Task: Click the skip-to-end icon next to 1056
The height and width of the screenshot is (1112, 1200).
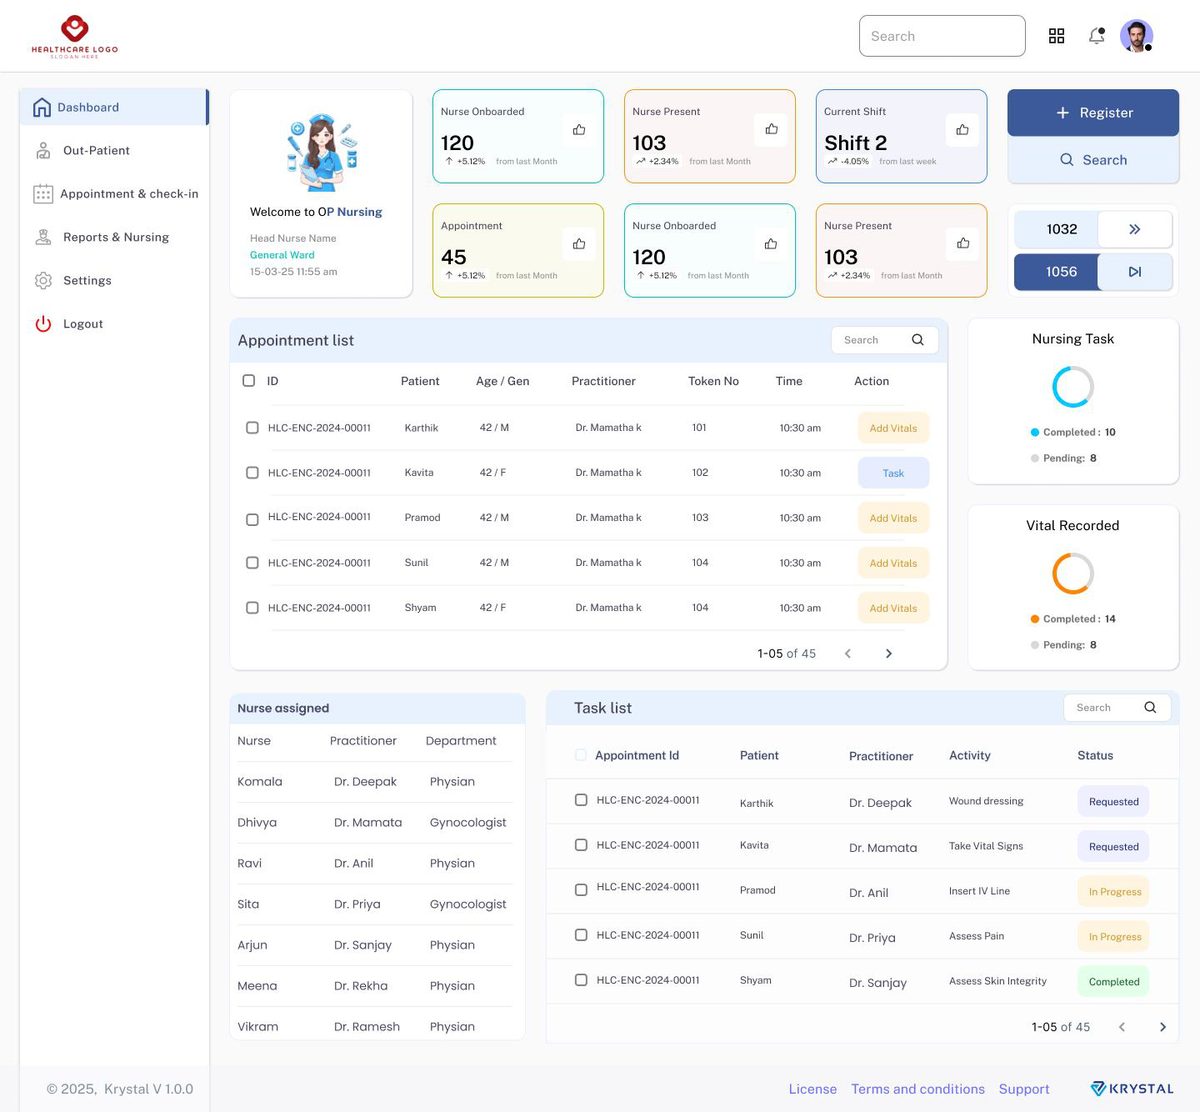Action: coord(1135,271)
